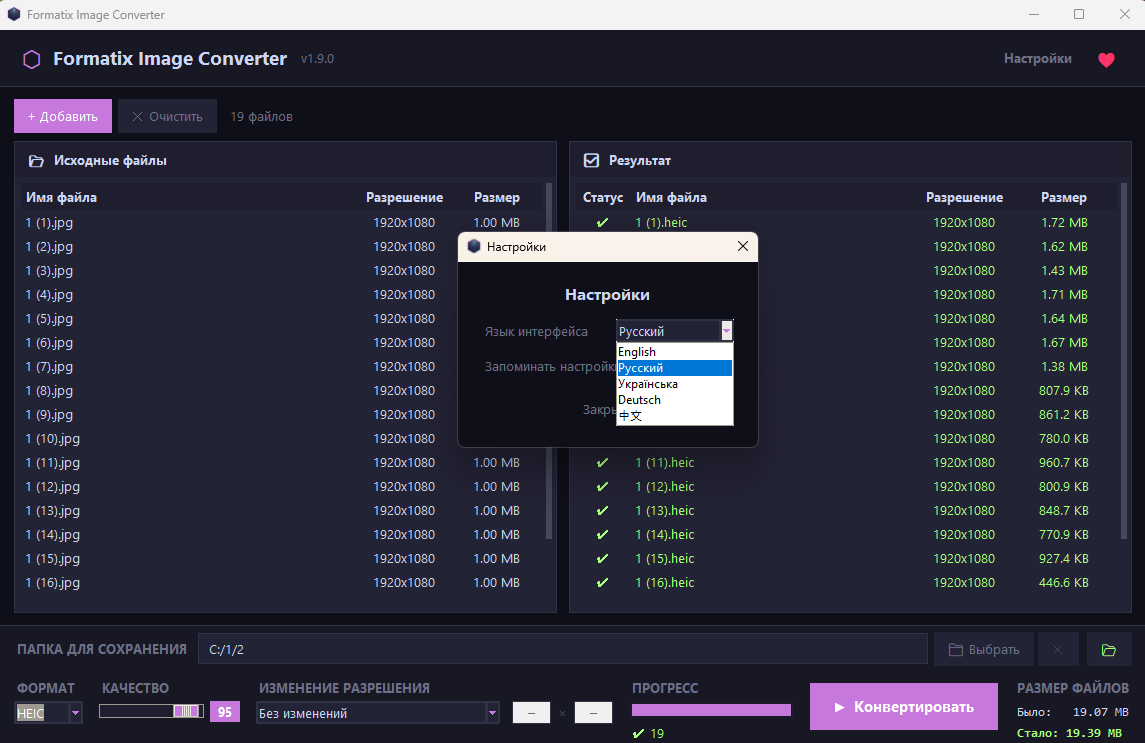Close the Настройки dialog
The width and height of the screenshot is (1145, 743).
point(743,246)
